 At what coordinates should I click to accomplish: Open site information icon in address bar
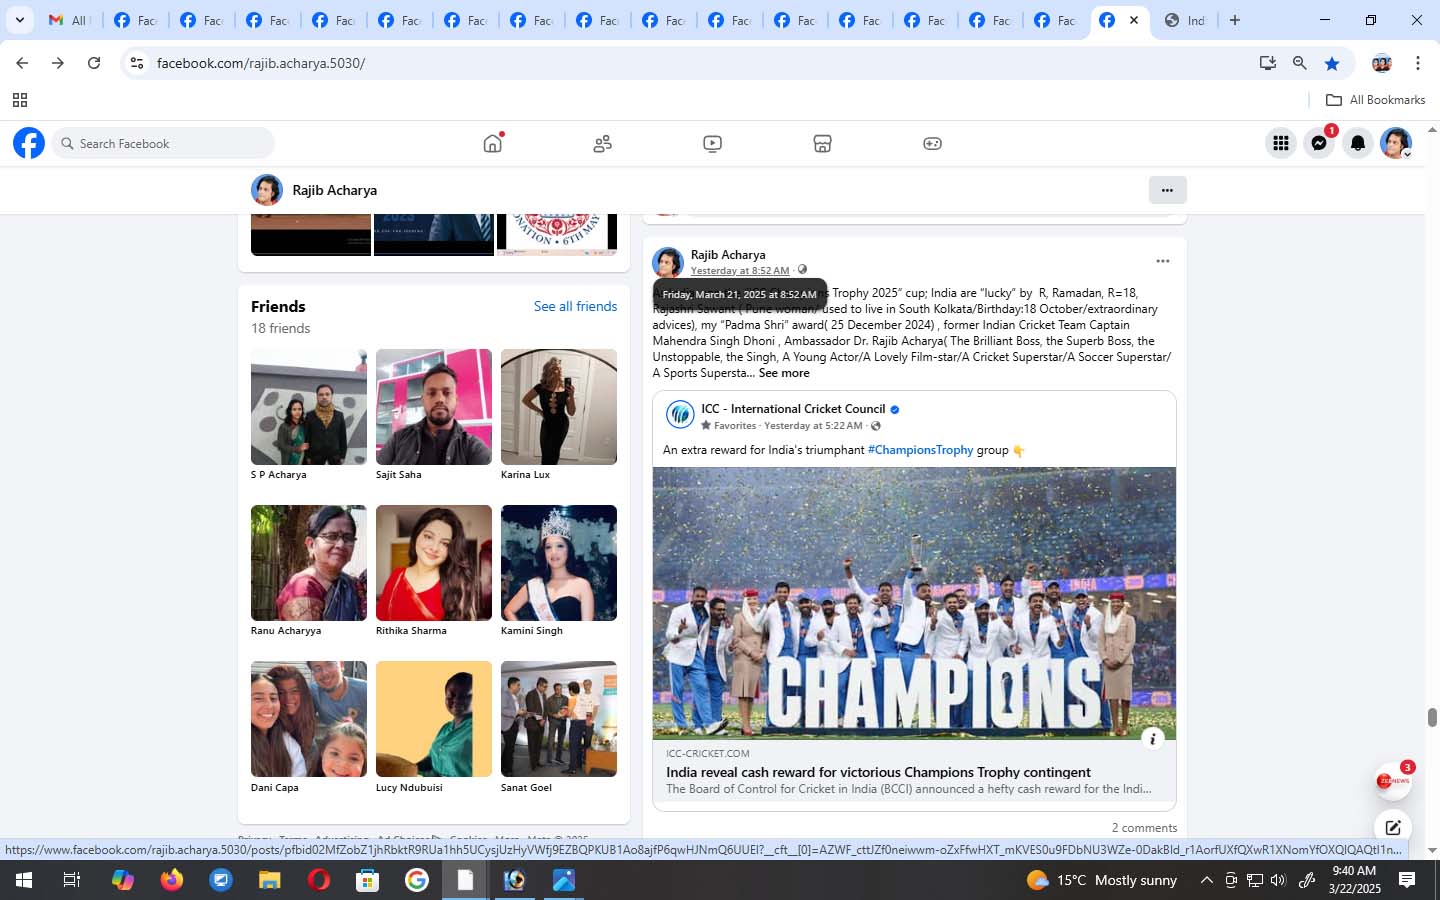(137, 63)
